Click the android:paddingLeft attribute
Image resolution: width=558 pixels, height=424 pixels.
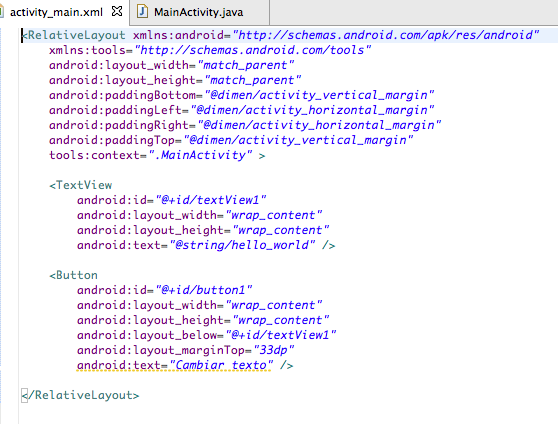coord(115,110)
